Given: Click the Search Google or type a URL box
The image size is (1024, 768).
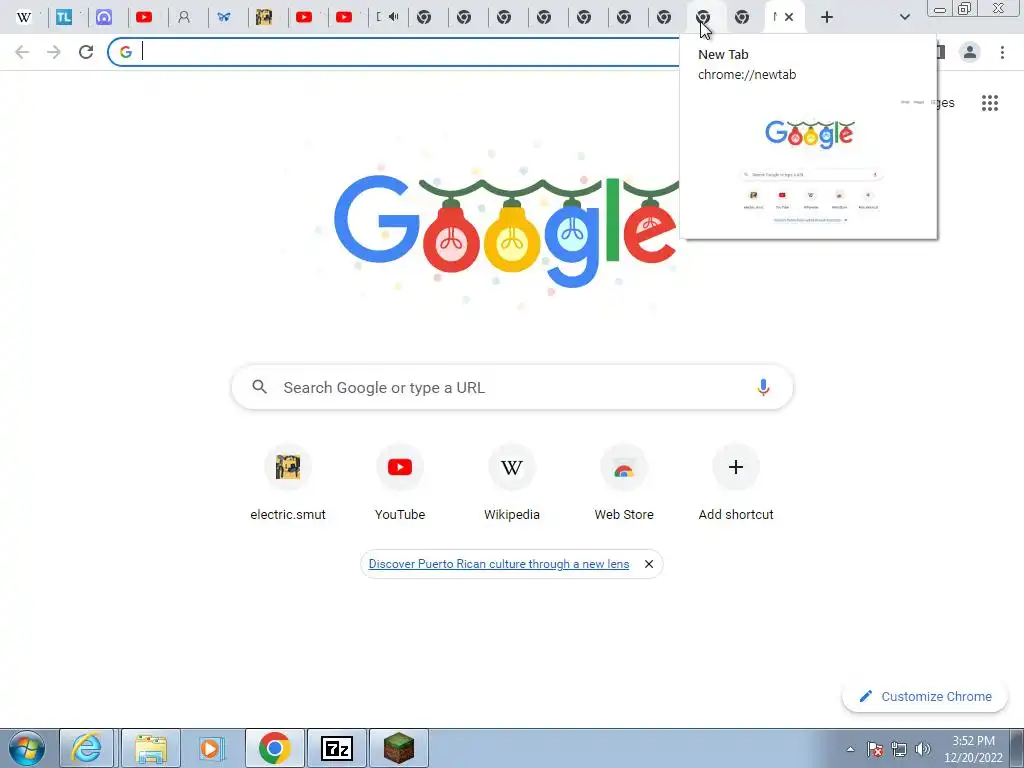Looking at the screenshot, I should click(x=513, y=387).
